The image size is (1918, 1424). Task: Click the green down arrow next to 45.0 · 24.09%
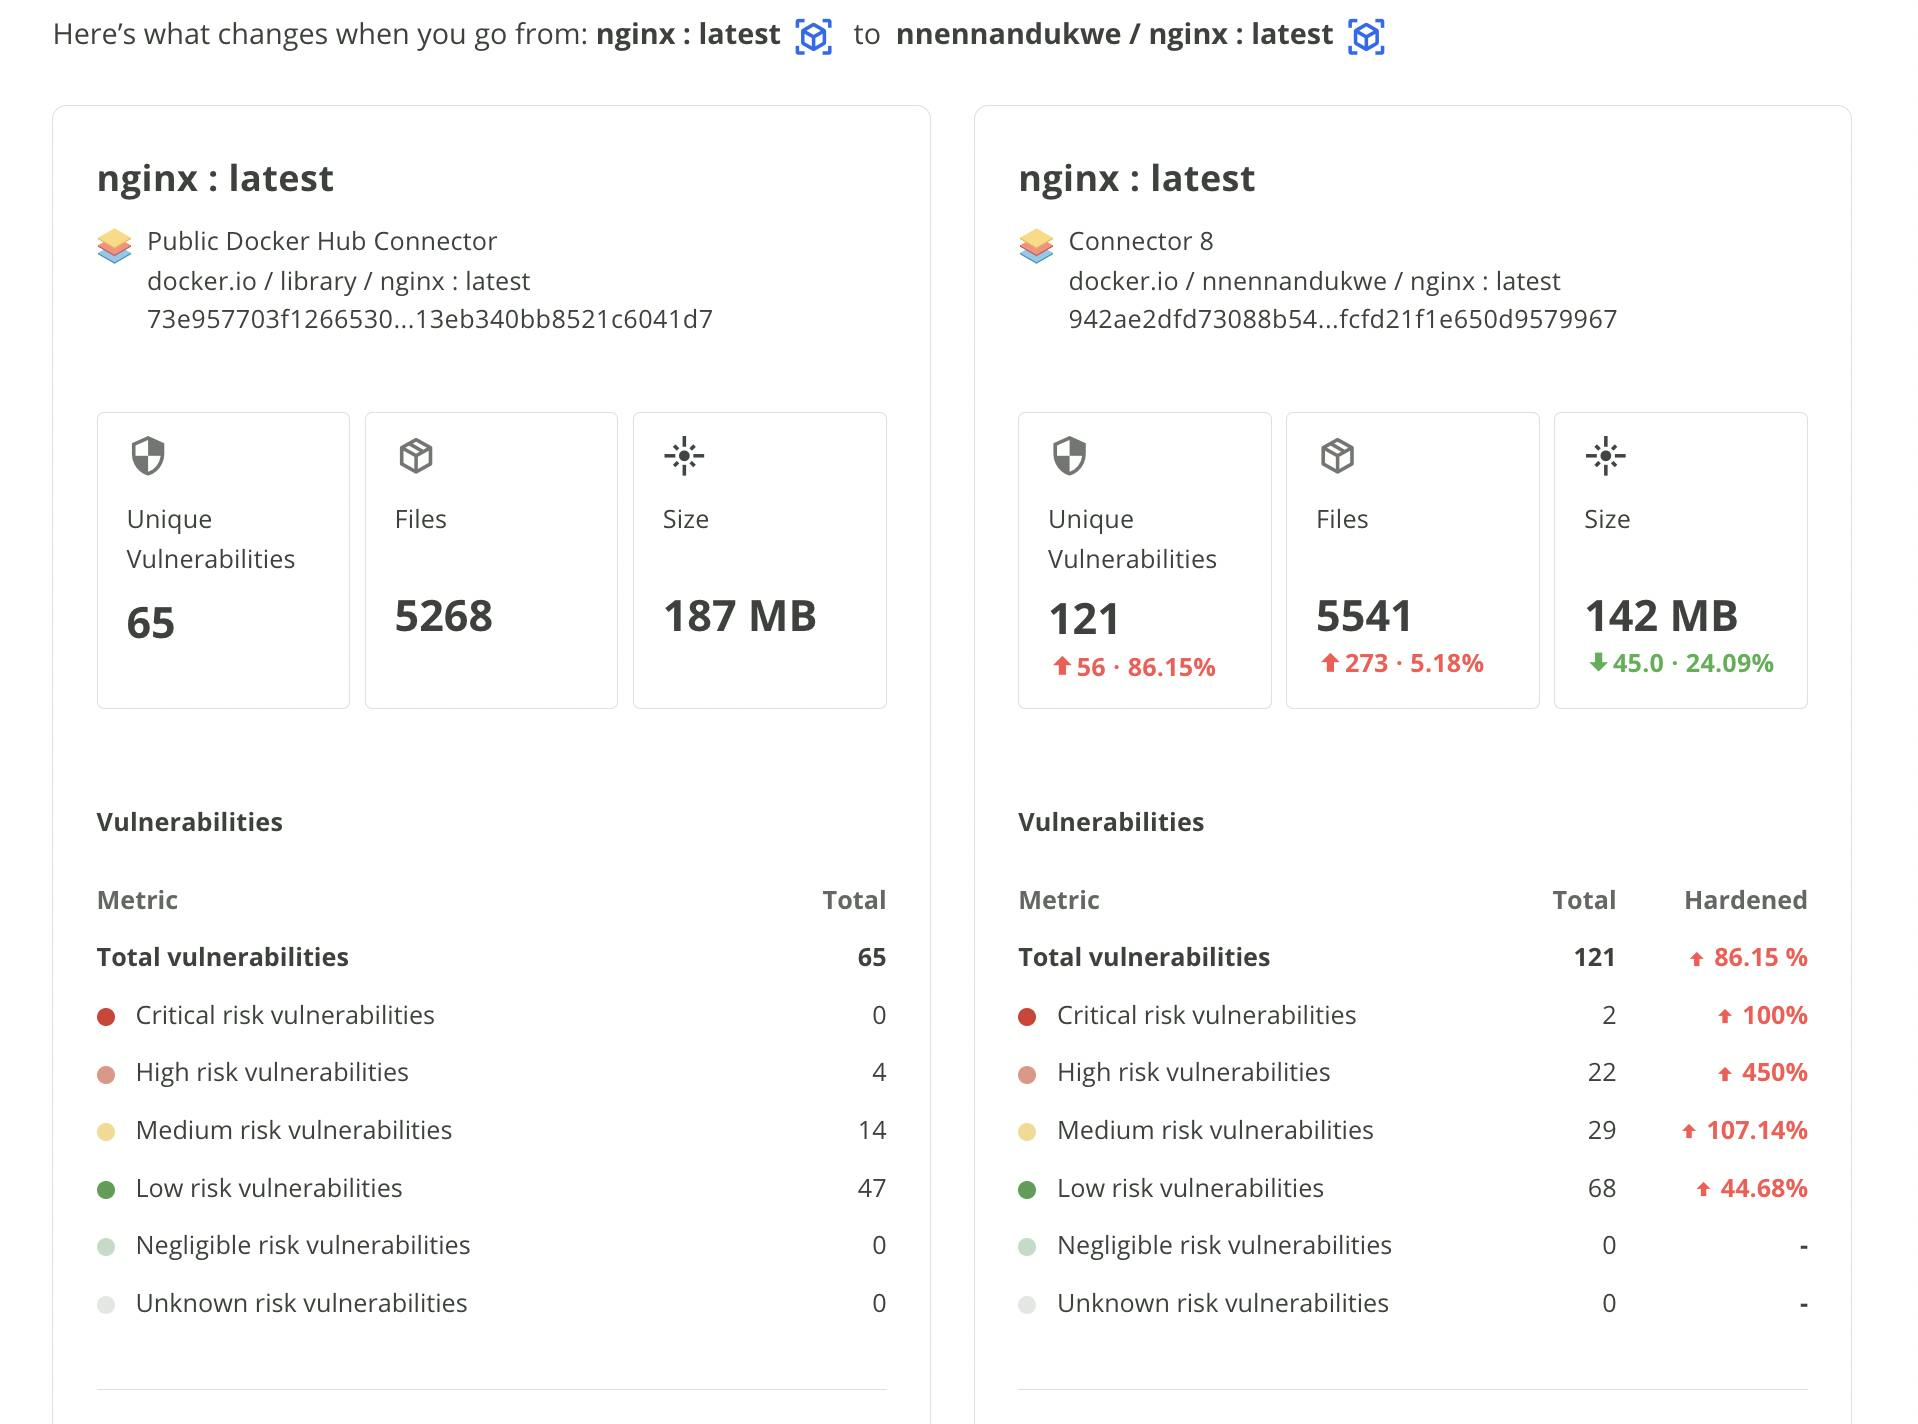pos(1598,661)
